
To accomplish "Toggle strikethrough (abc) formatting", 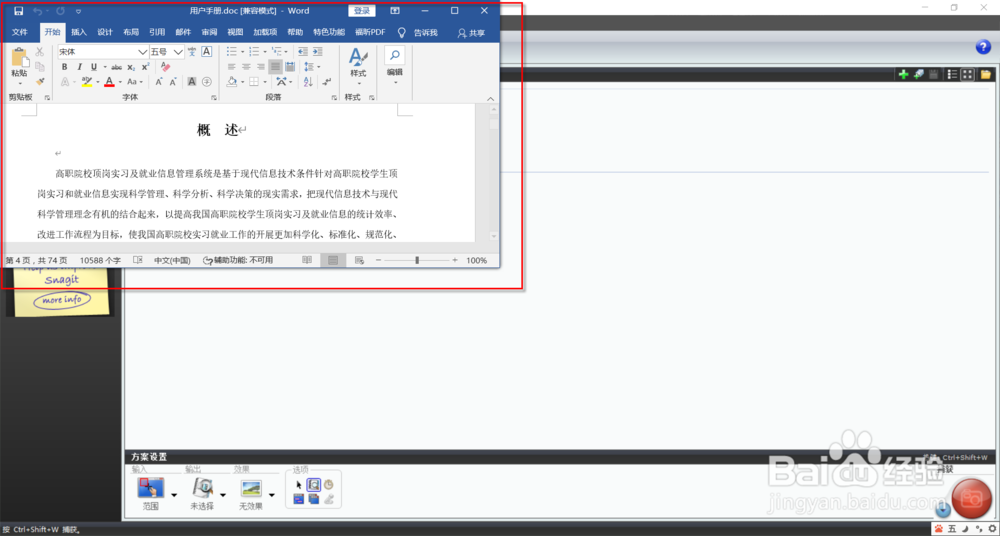I will click(x=117, y=67).
